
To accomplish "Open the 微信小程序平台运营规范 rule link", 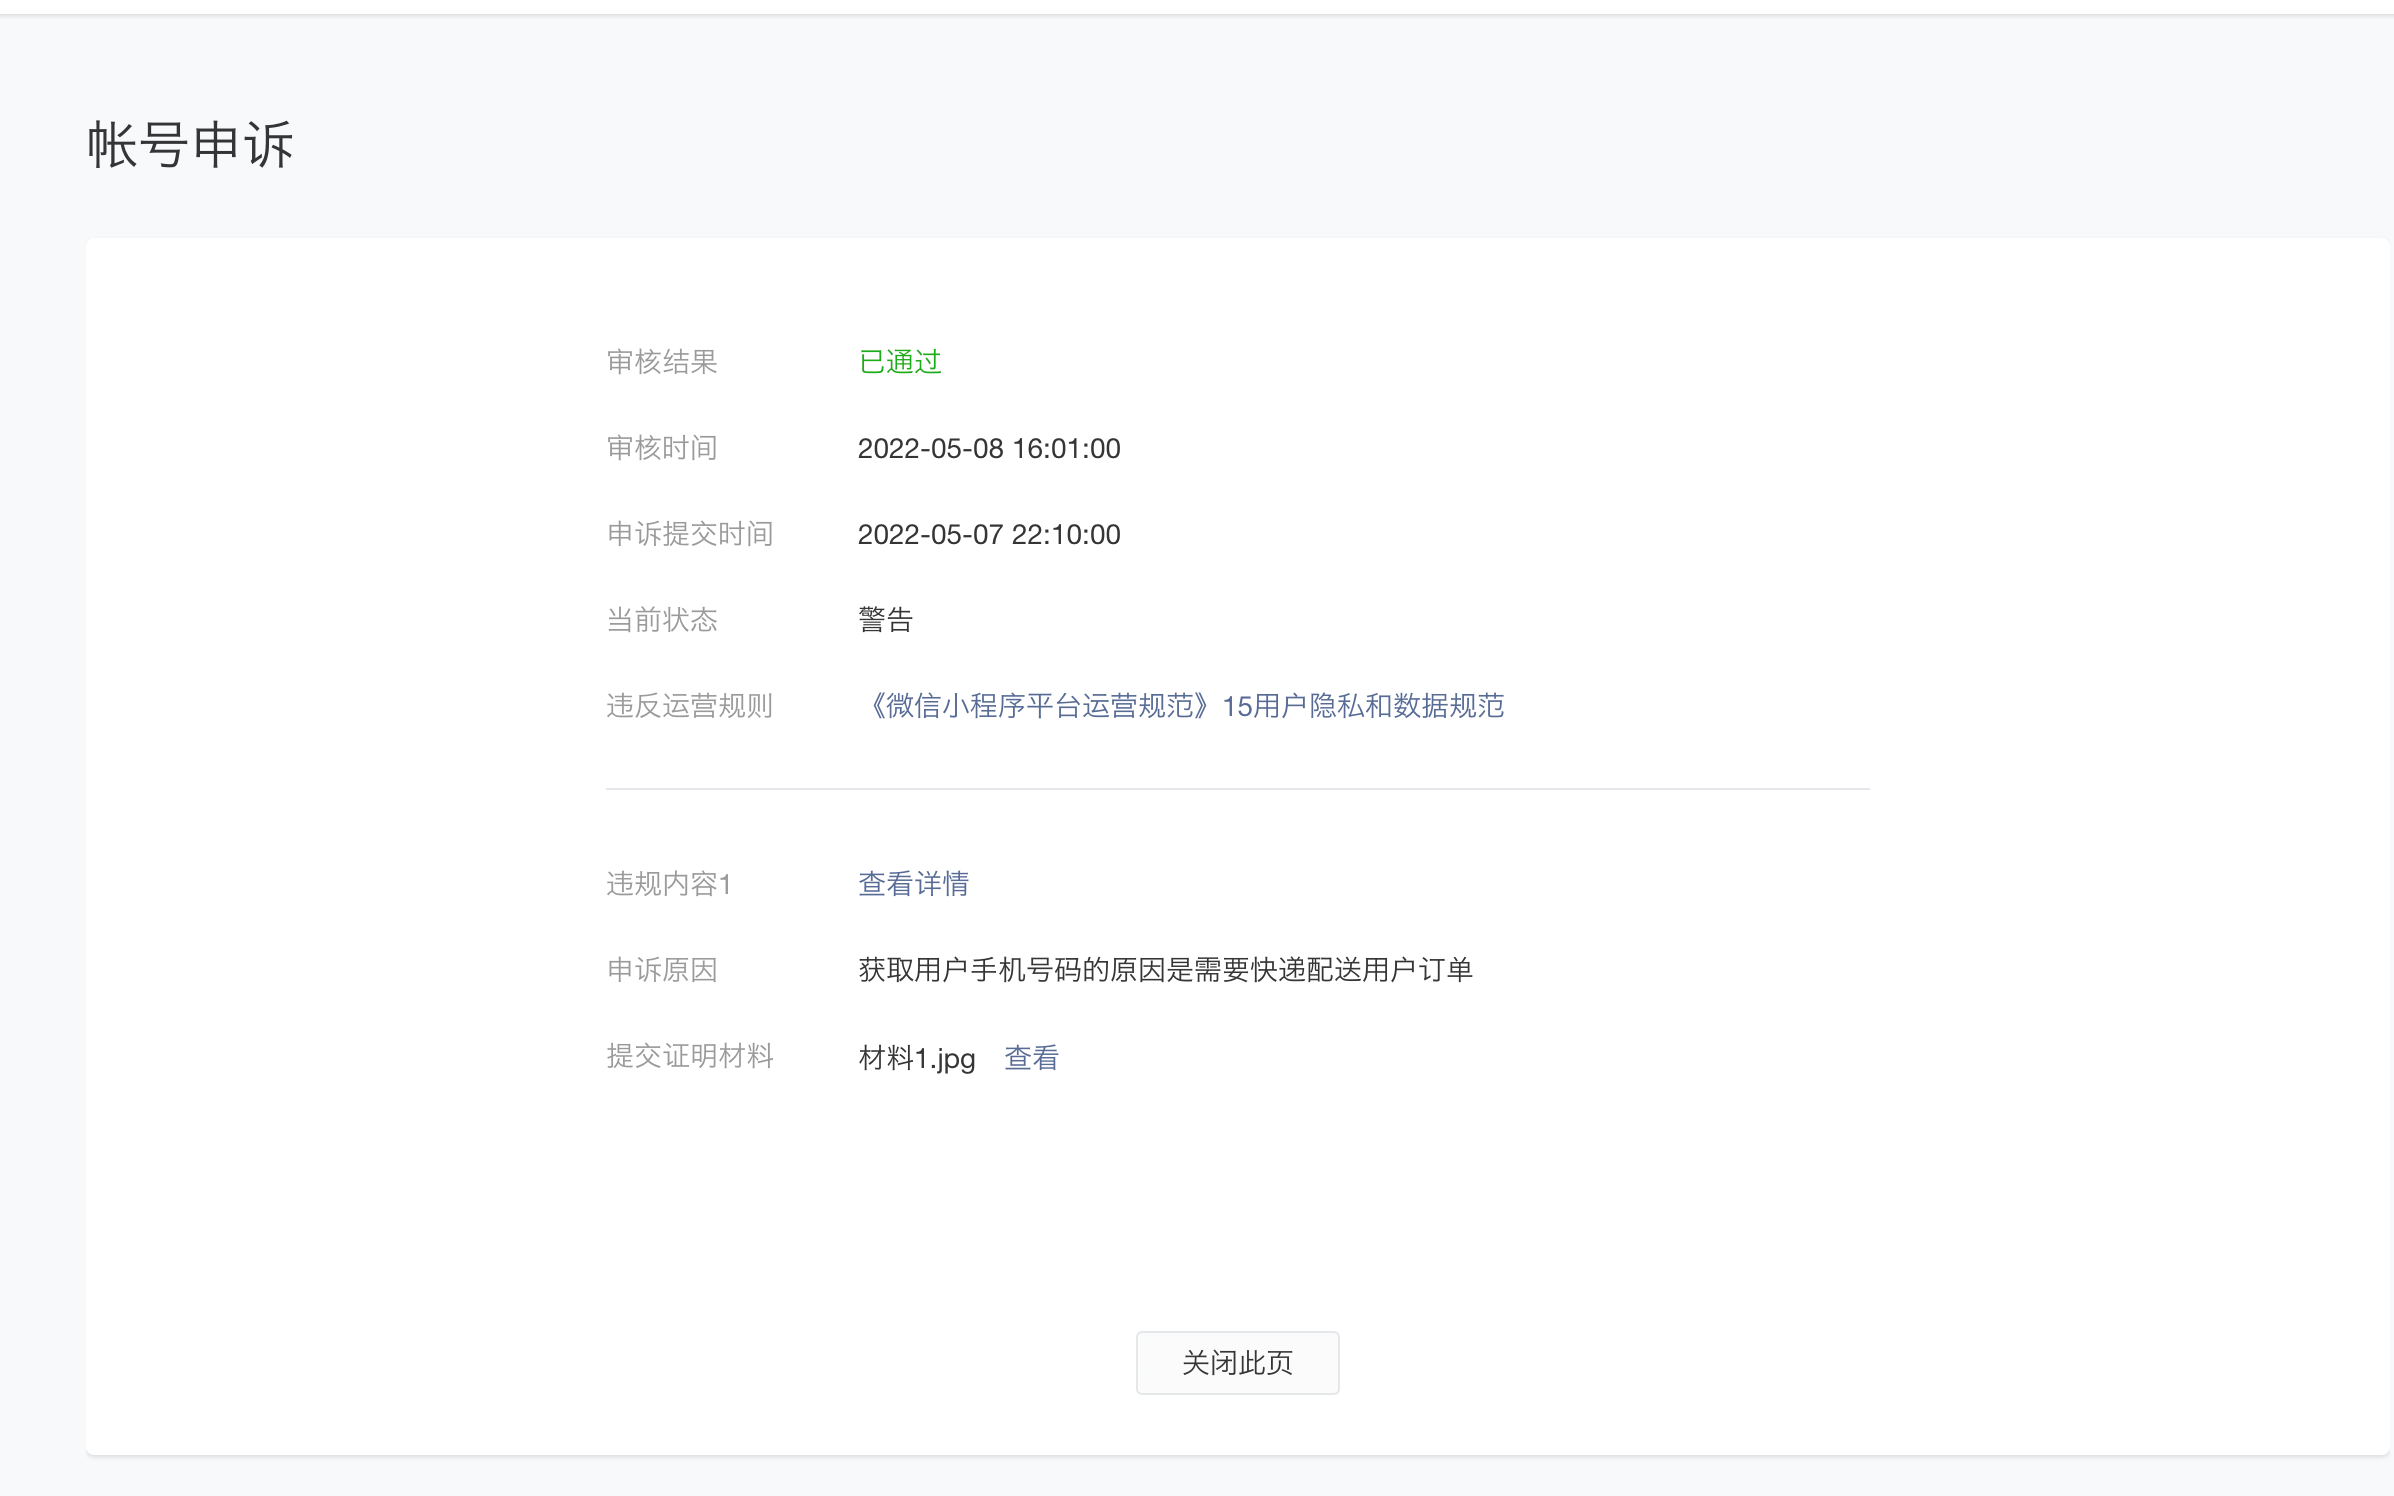I will point(1182,706).
